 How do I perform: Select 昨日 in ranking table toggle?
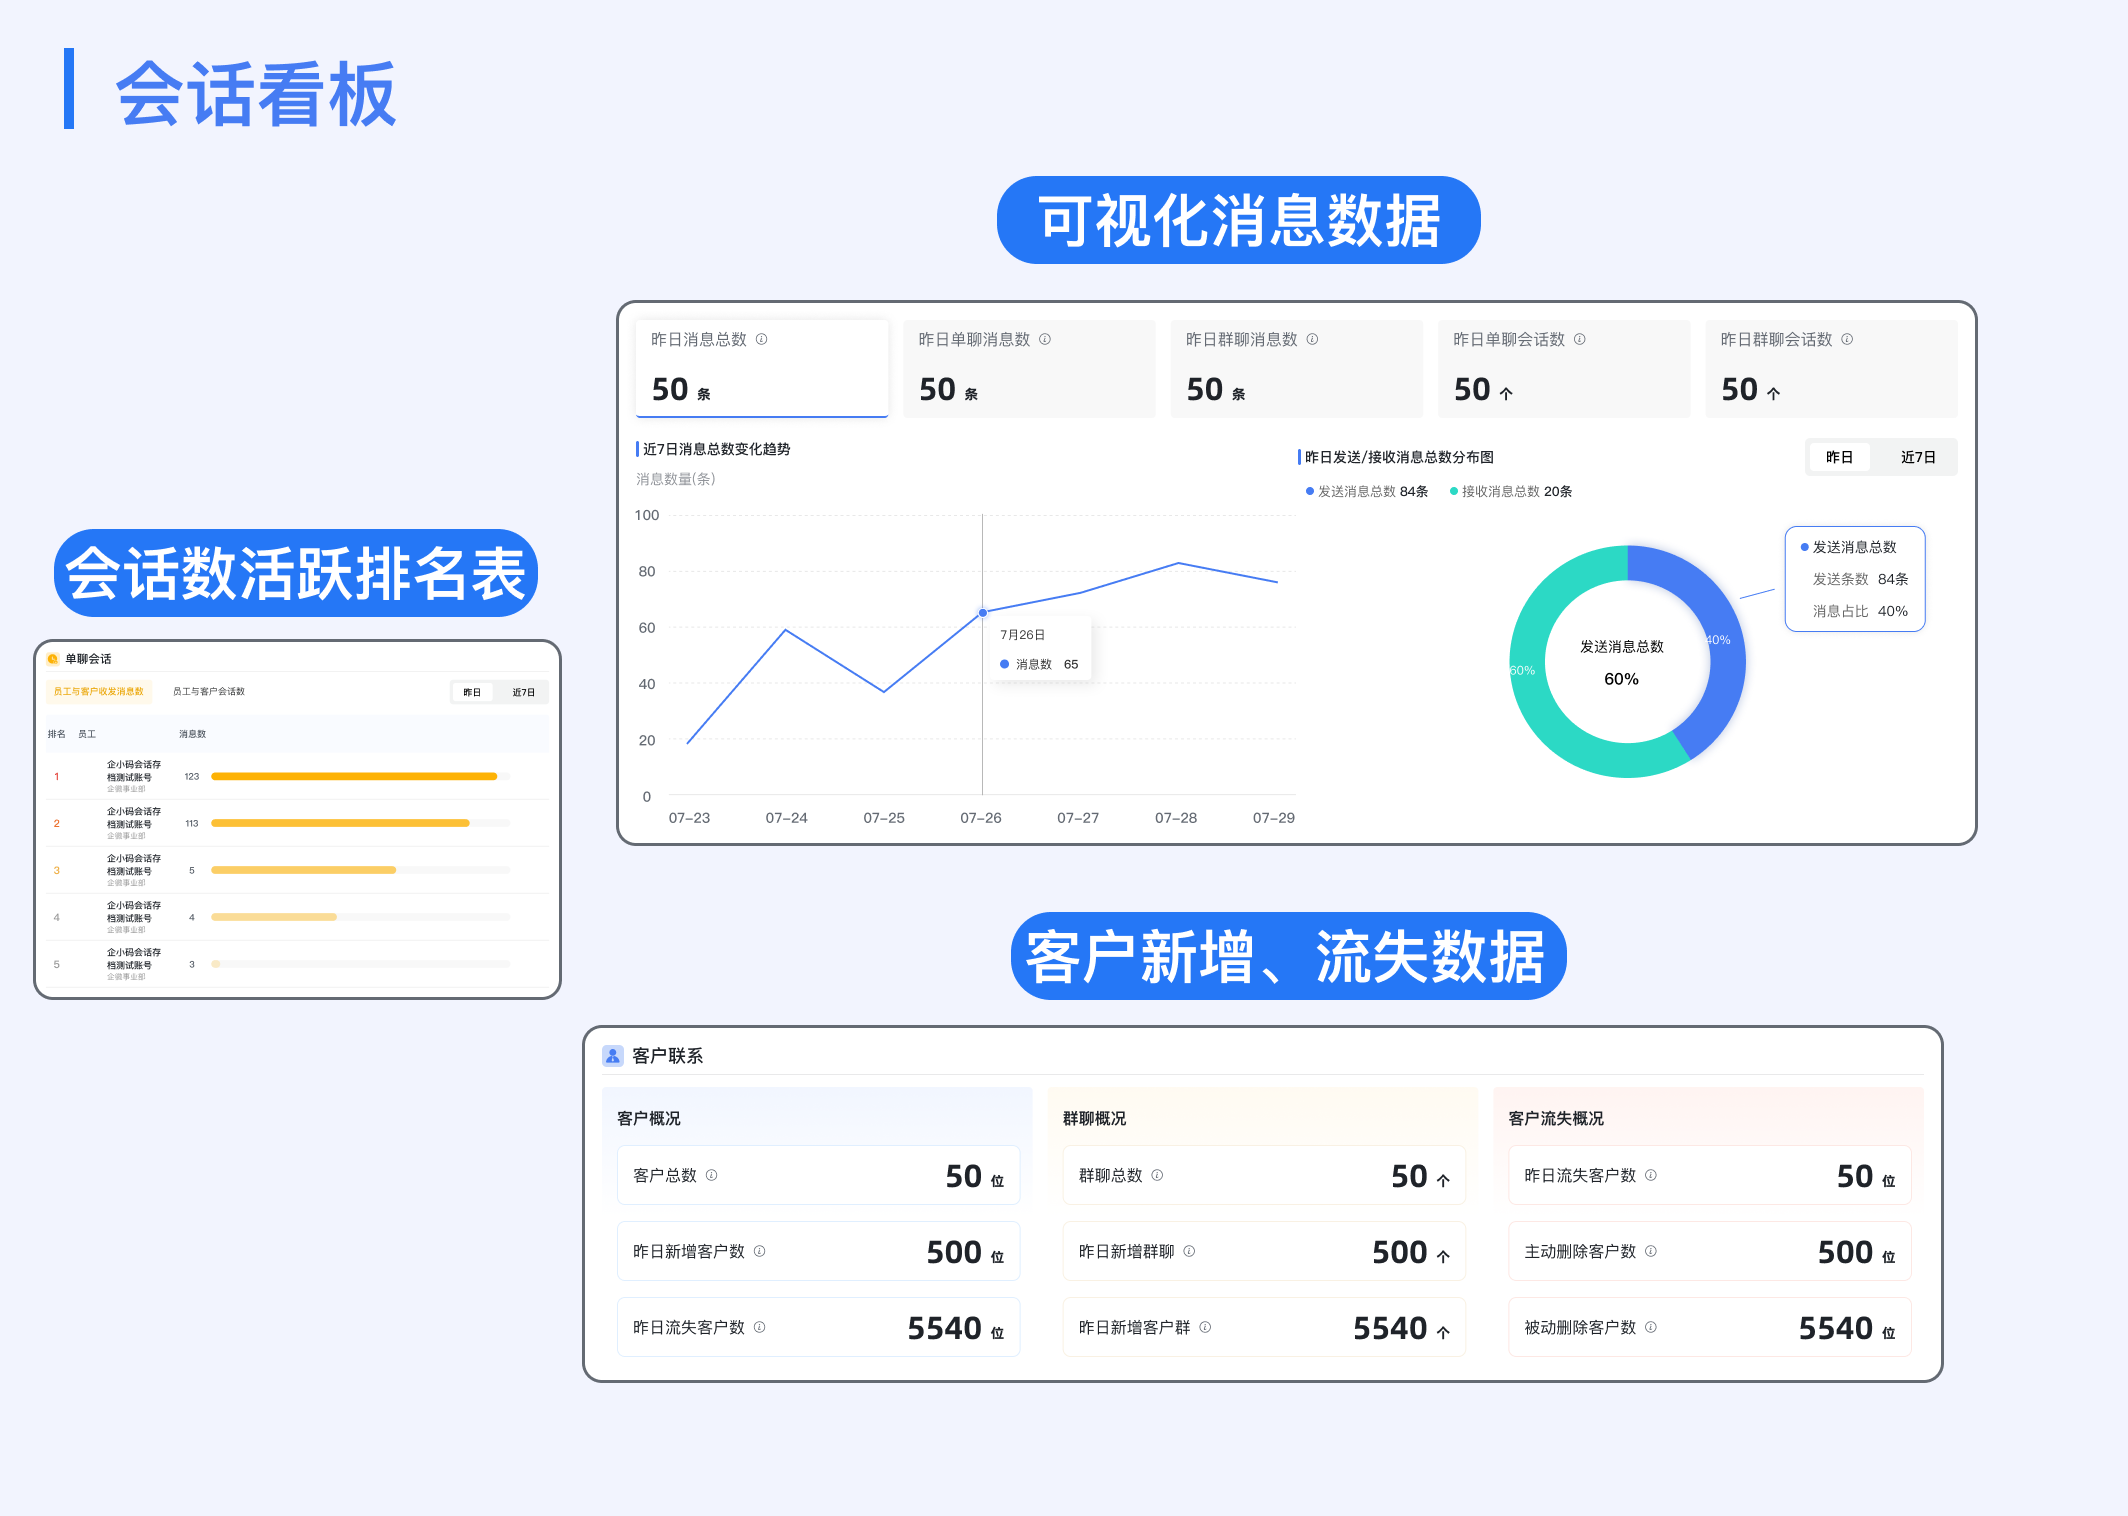click(472, 692)
